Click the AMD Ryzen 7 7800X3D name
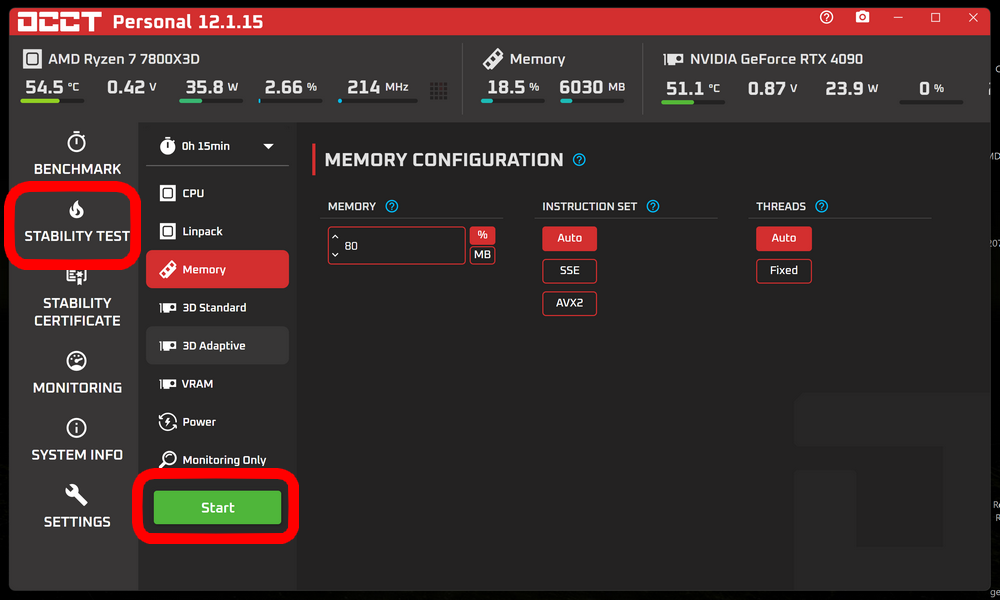Viewport: 1000px width, 600px height. point(124,59)
